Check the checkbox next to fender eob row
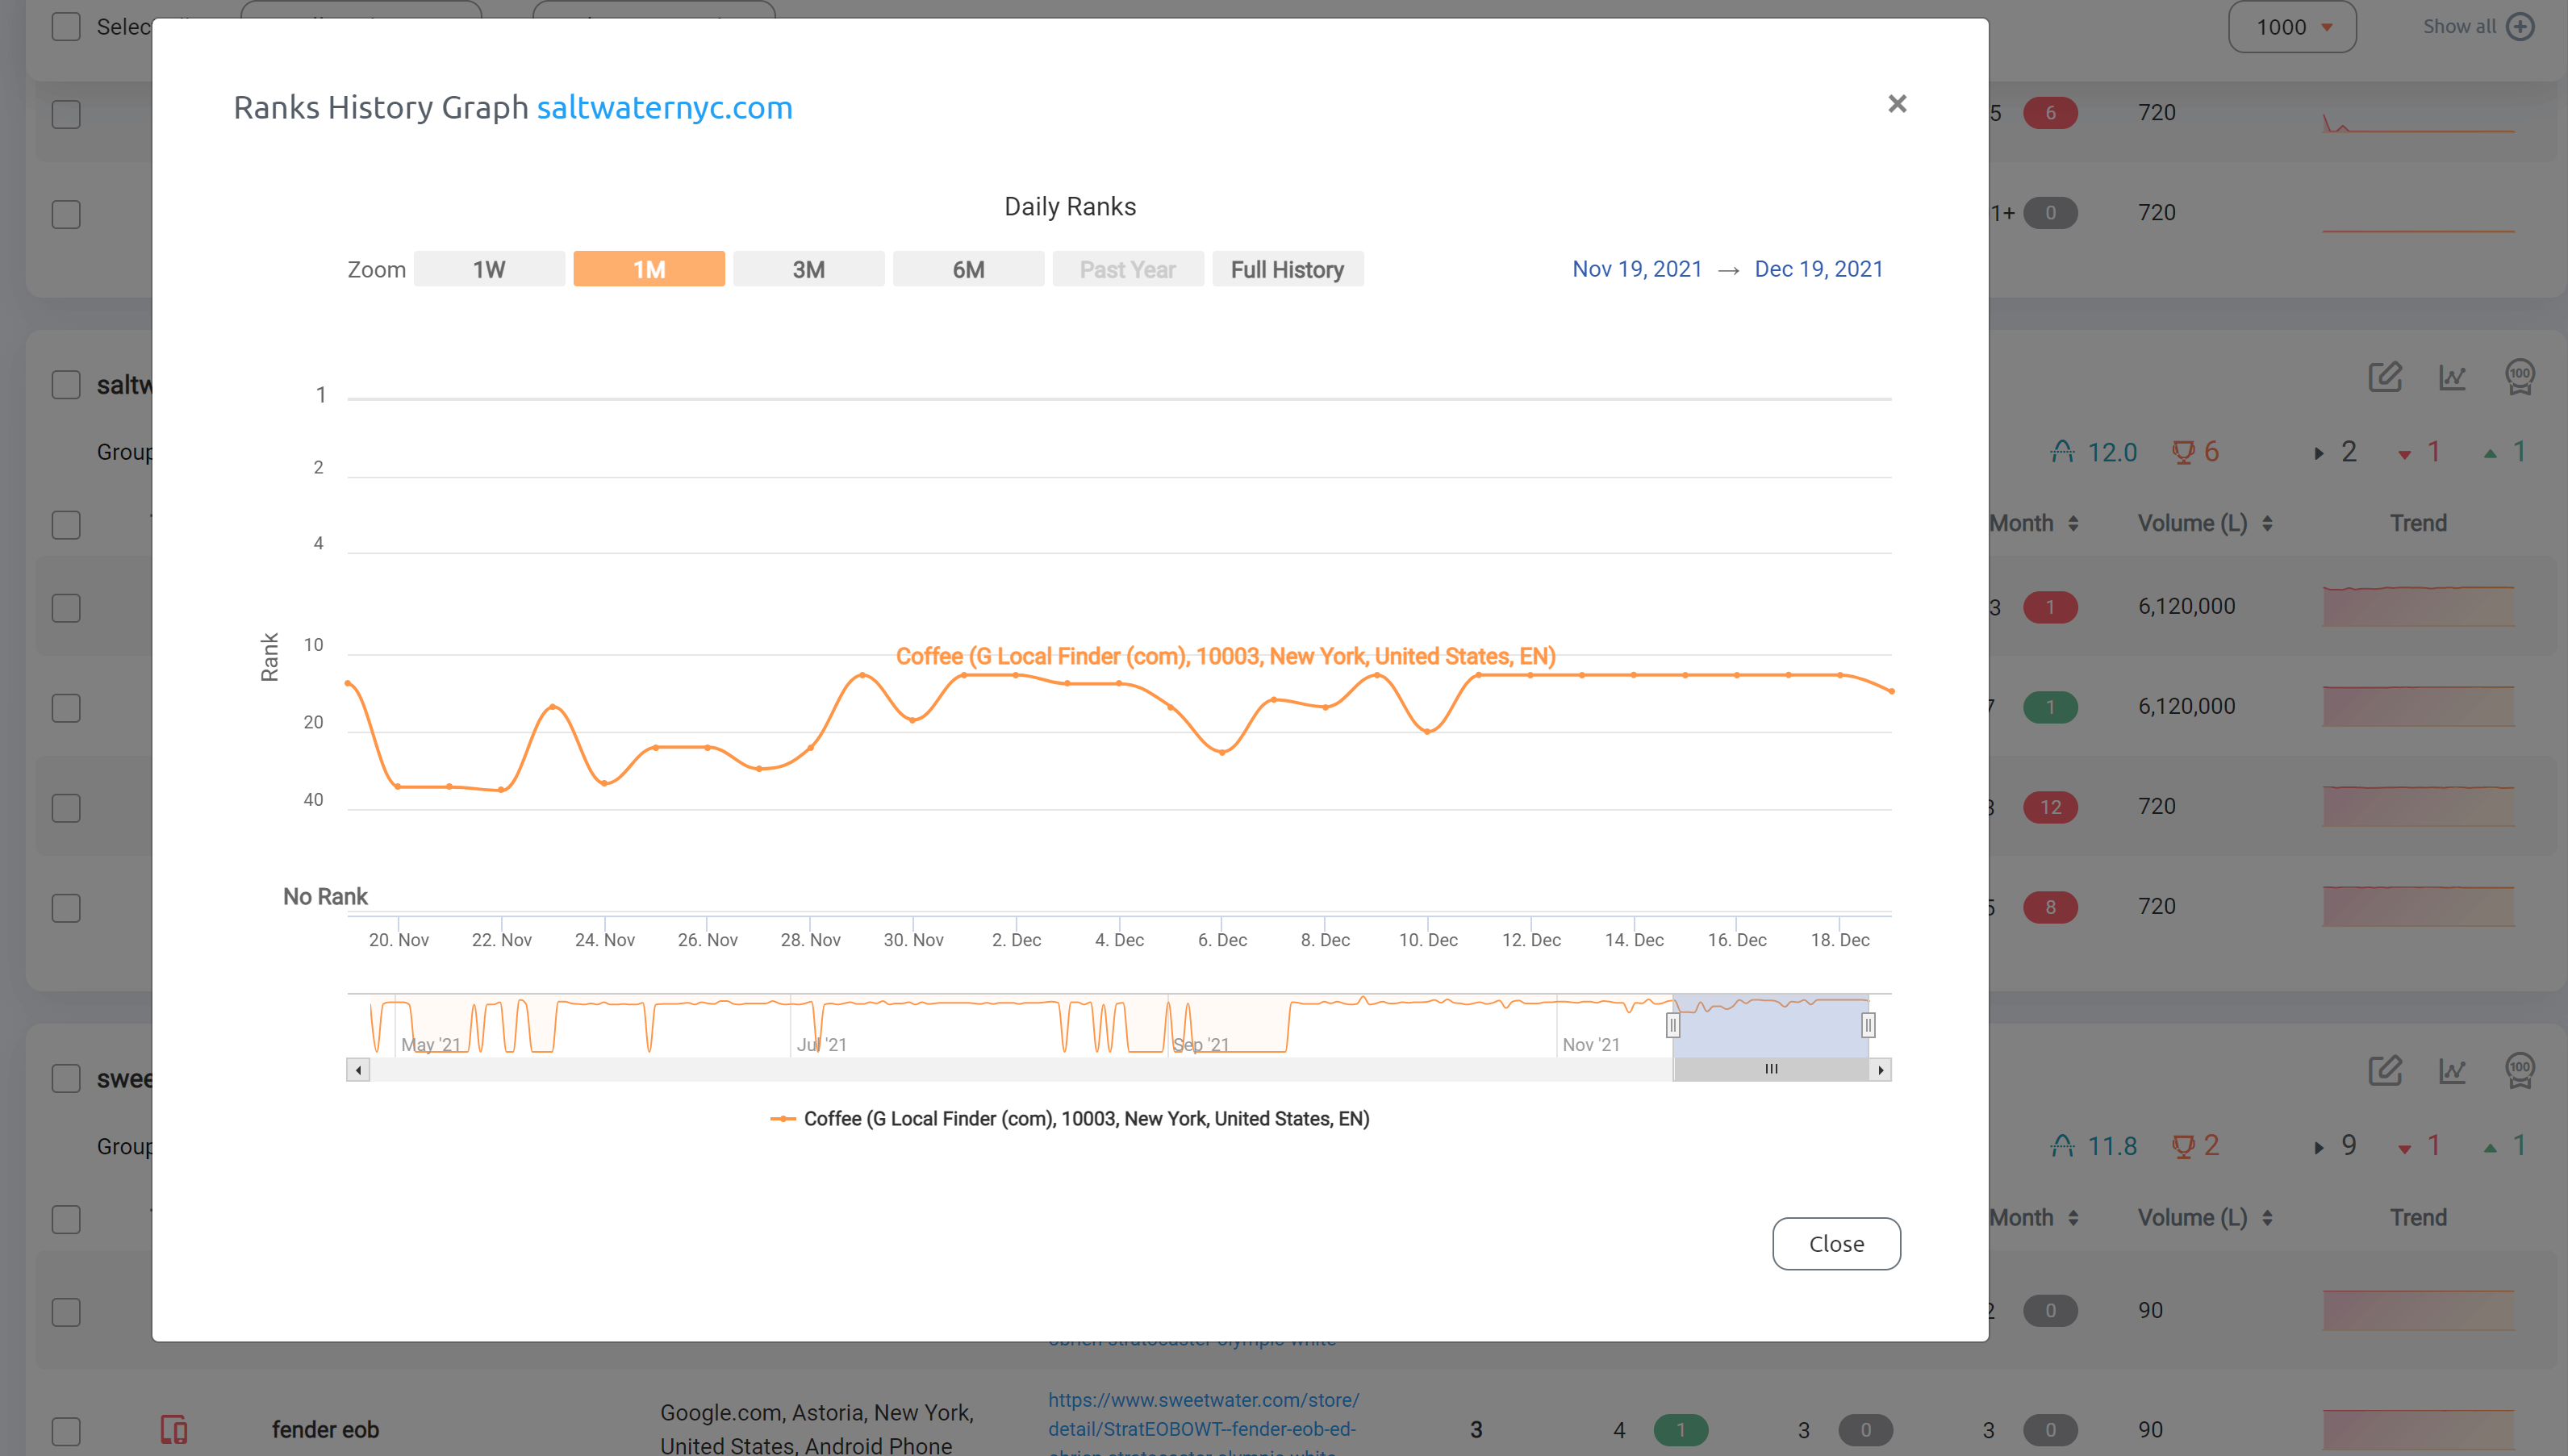The image size is (2568, 1456). pos(66,1429)
